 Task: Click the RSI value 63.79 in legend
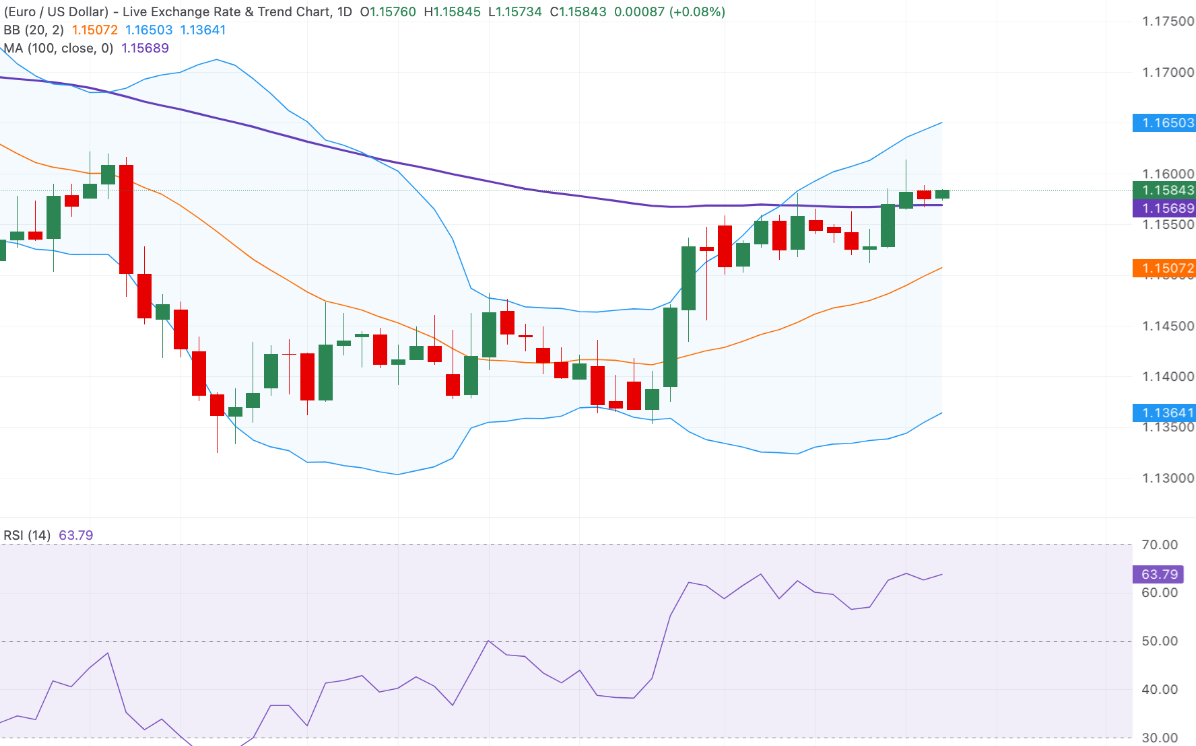pyautogui.click(x=76, y=535)
